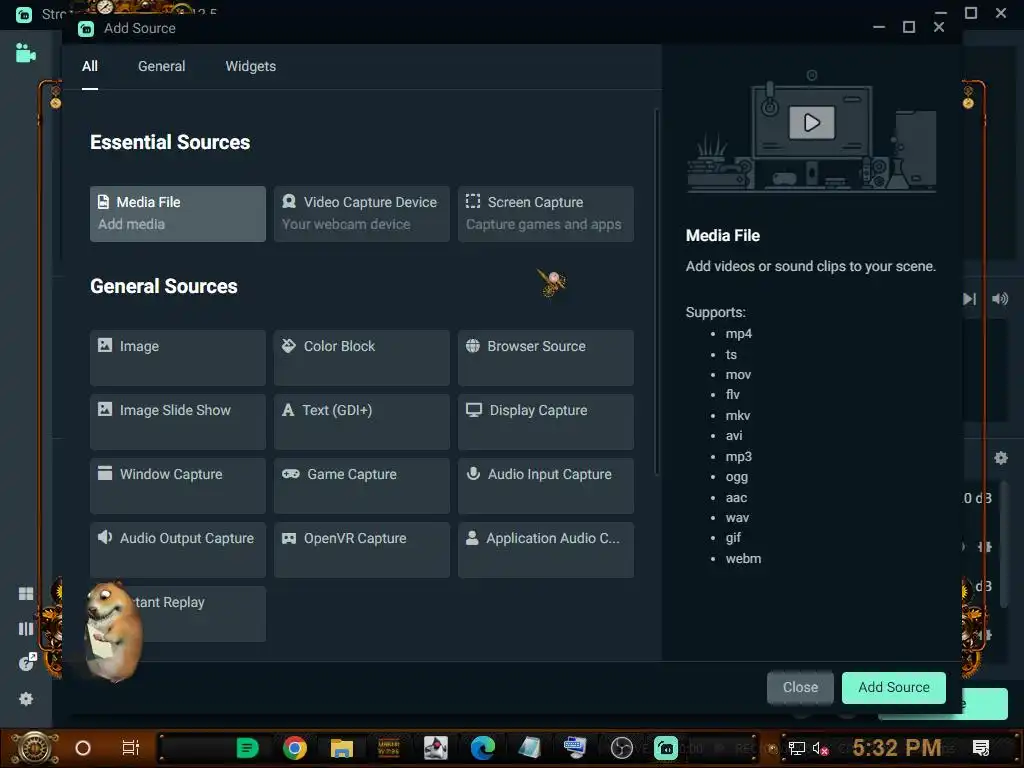The image size is (1024, 768).
Task: Choose the Display Capture source
Action: (546, 421)
